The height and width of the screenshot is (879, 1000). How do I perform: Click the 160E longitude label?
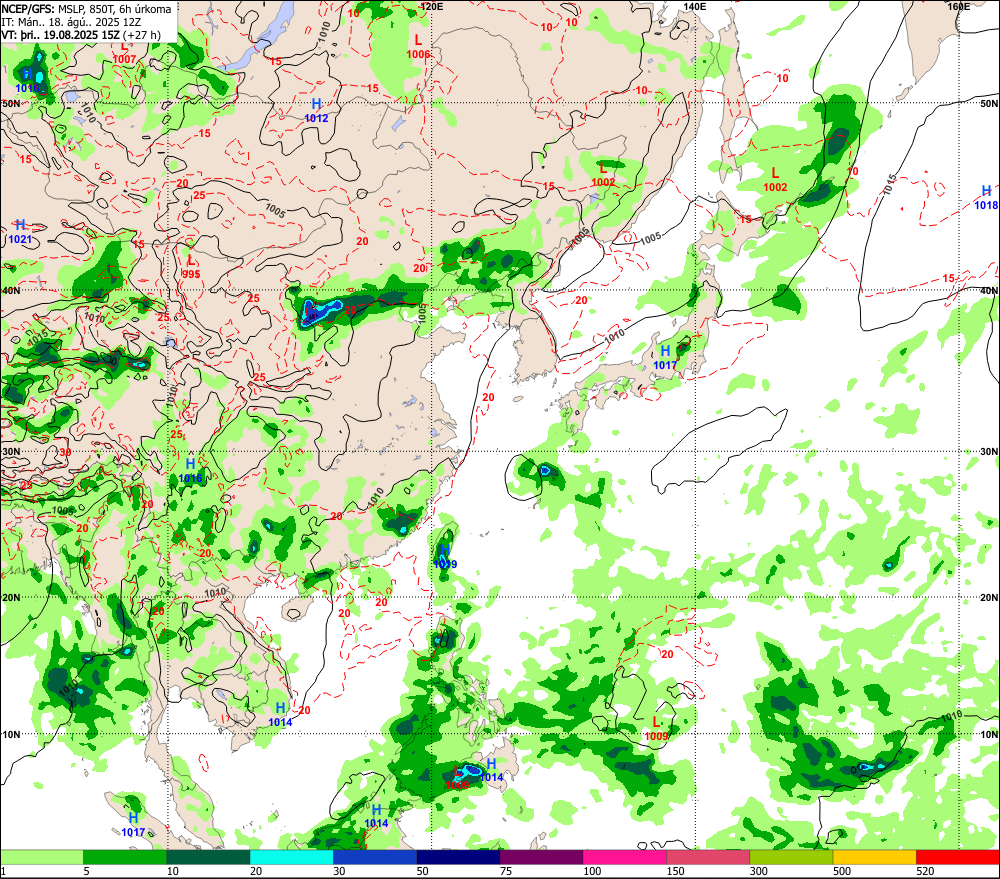(x=959, y=6)
